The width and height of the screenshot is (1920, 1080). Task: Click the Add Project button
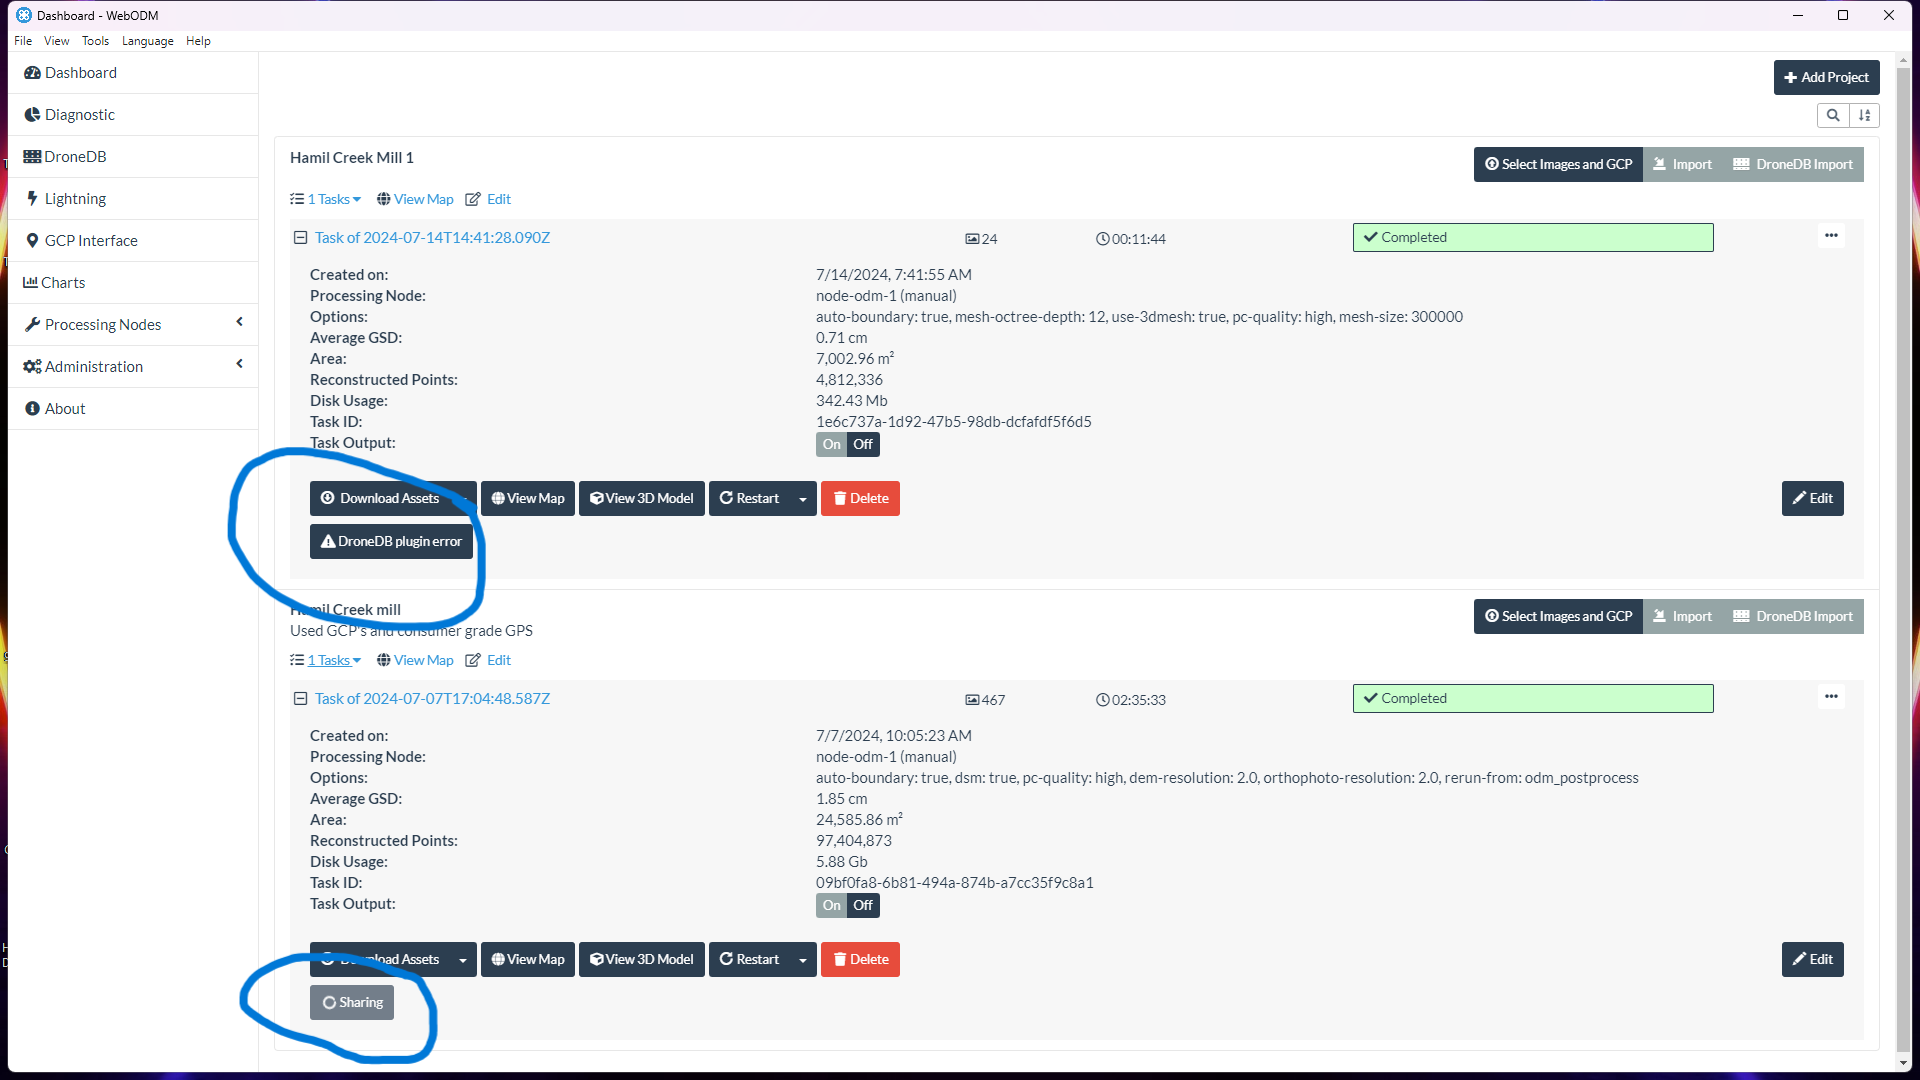[1826, 77]
